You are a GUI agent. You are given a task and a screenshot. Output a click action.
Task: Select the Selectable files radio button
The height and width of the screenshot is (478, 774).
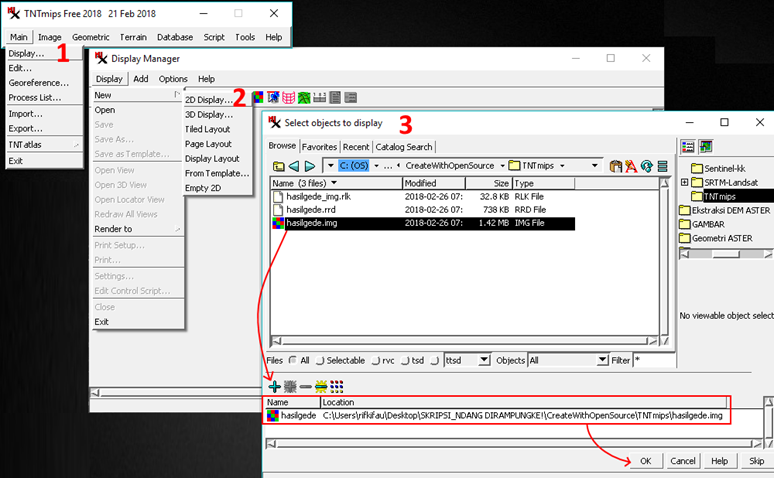[320, 360]
